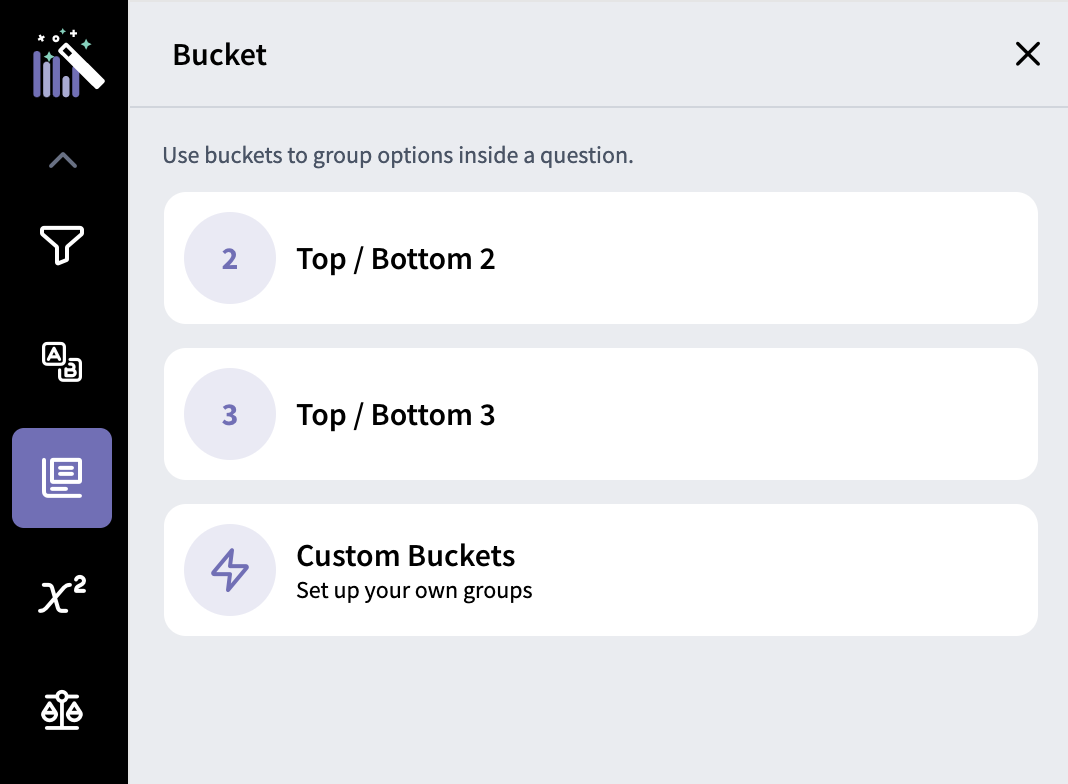Viewport: 1068px width, 784px height.
Task: Open the chi-square statistics tool
Action: click(62, 595)
